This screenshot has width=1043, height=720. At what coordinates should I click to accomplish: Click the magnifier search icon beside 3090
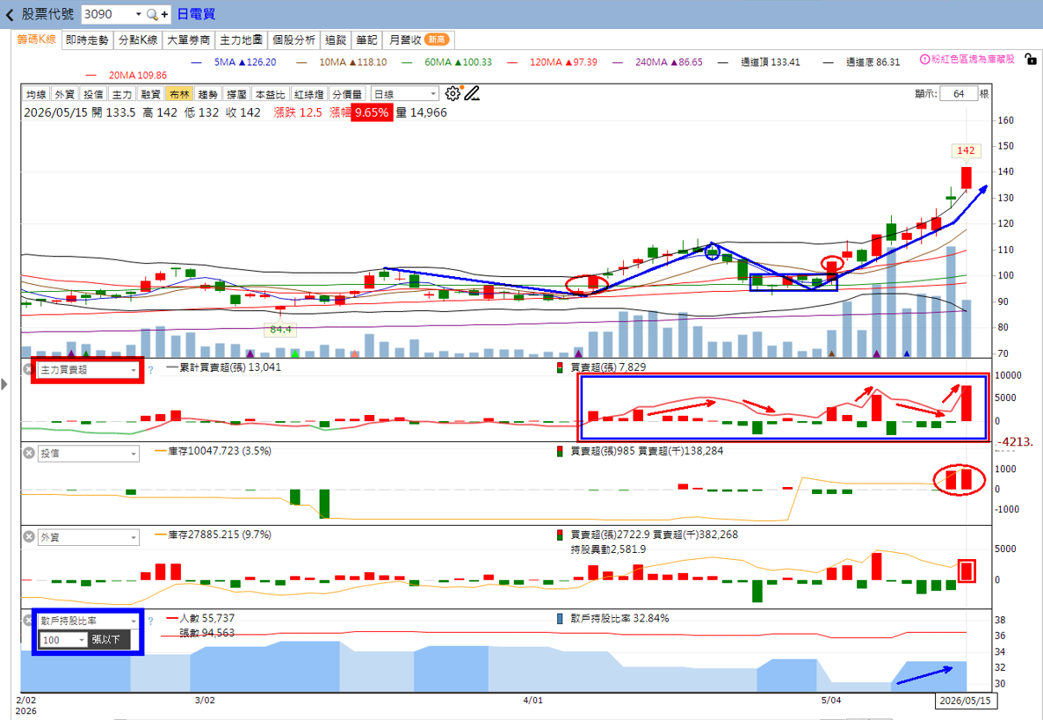(152, 14)
